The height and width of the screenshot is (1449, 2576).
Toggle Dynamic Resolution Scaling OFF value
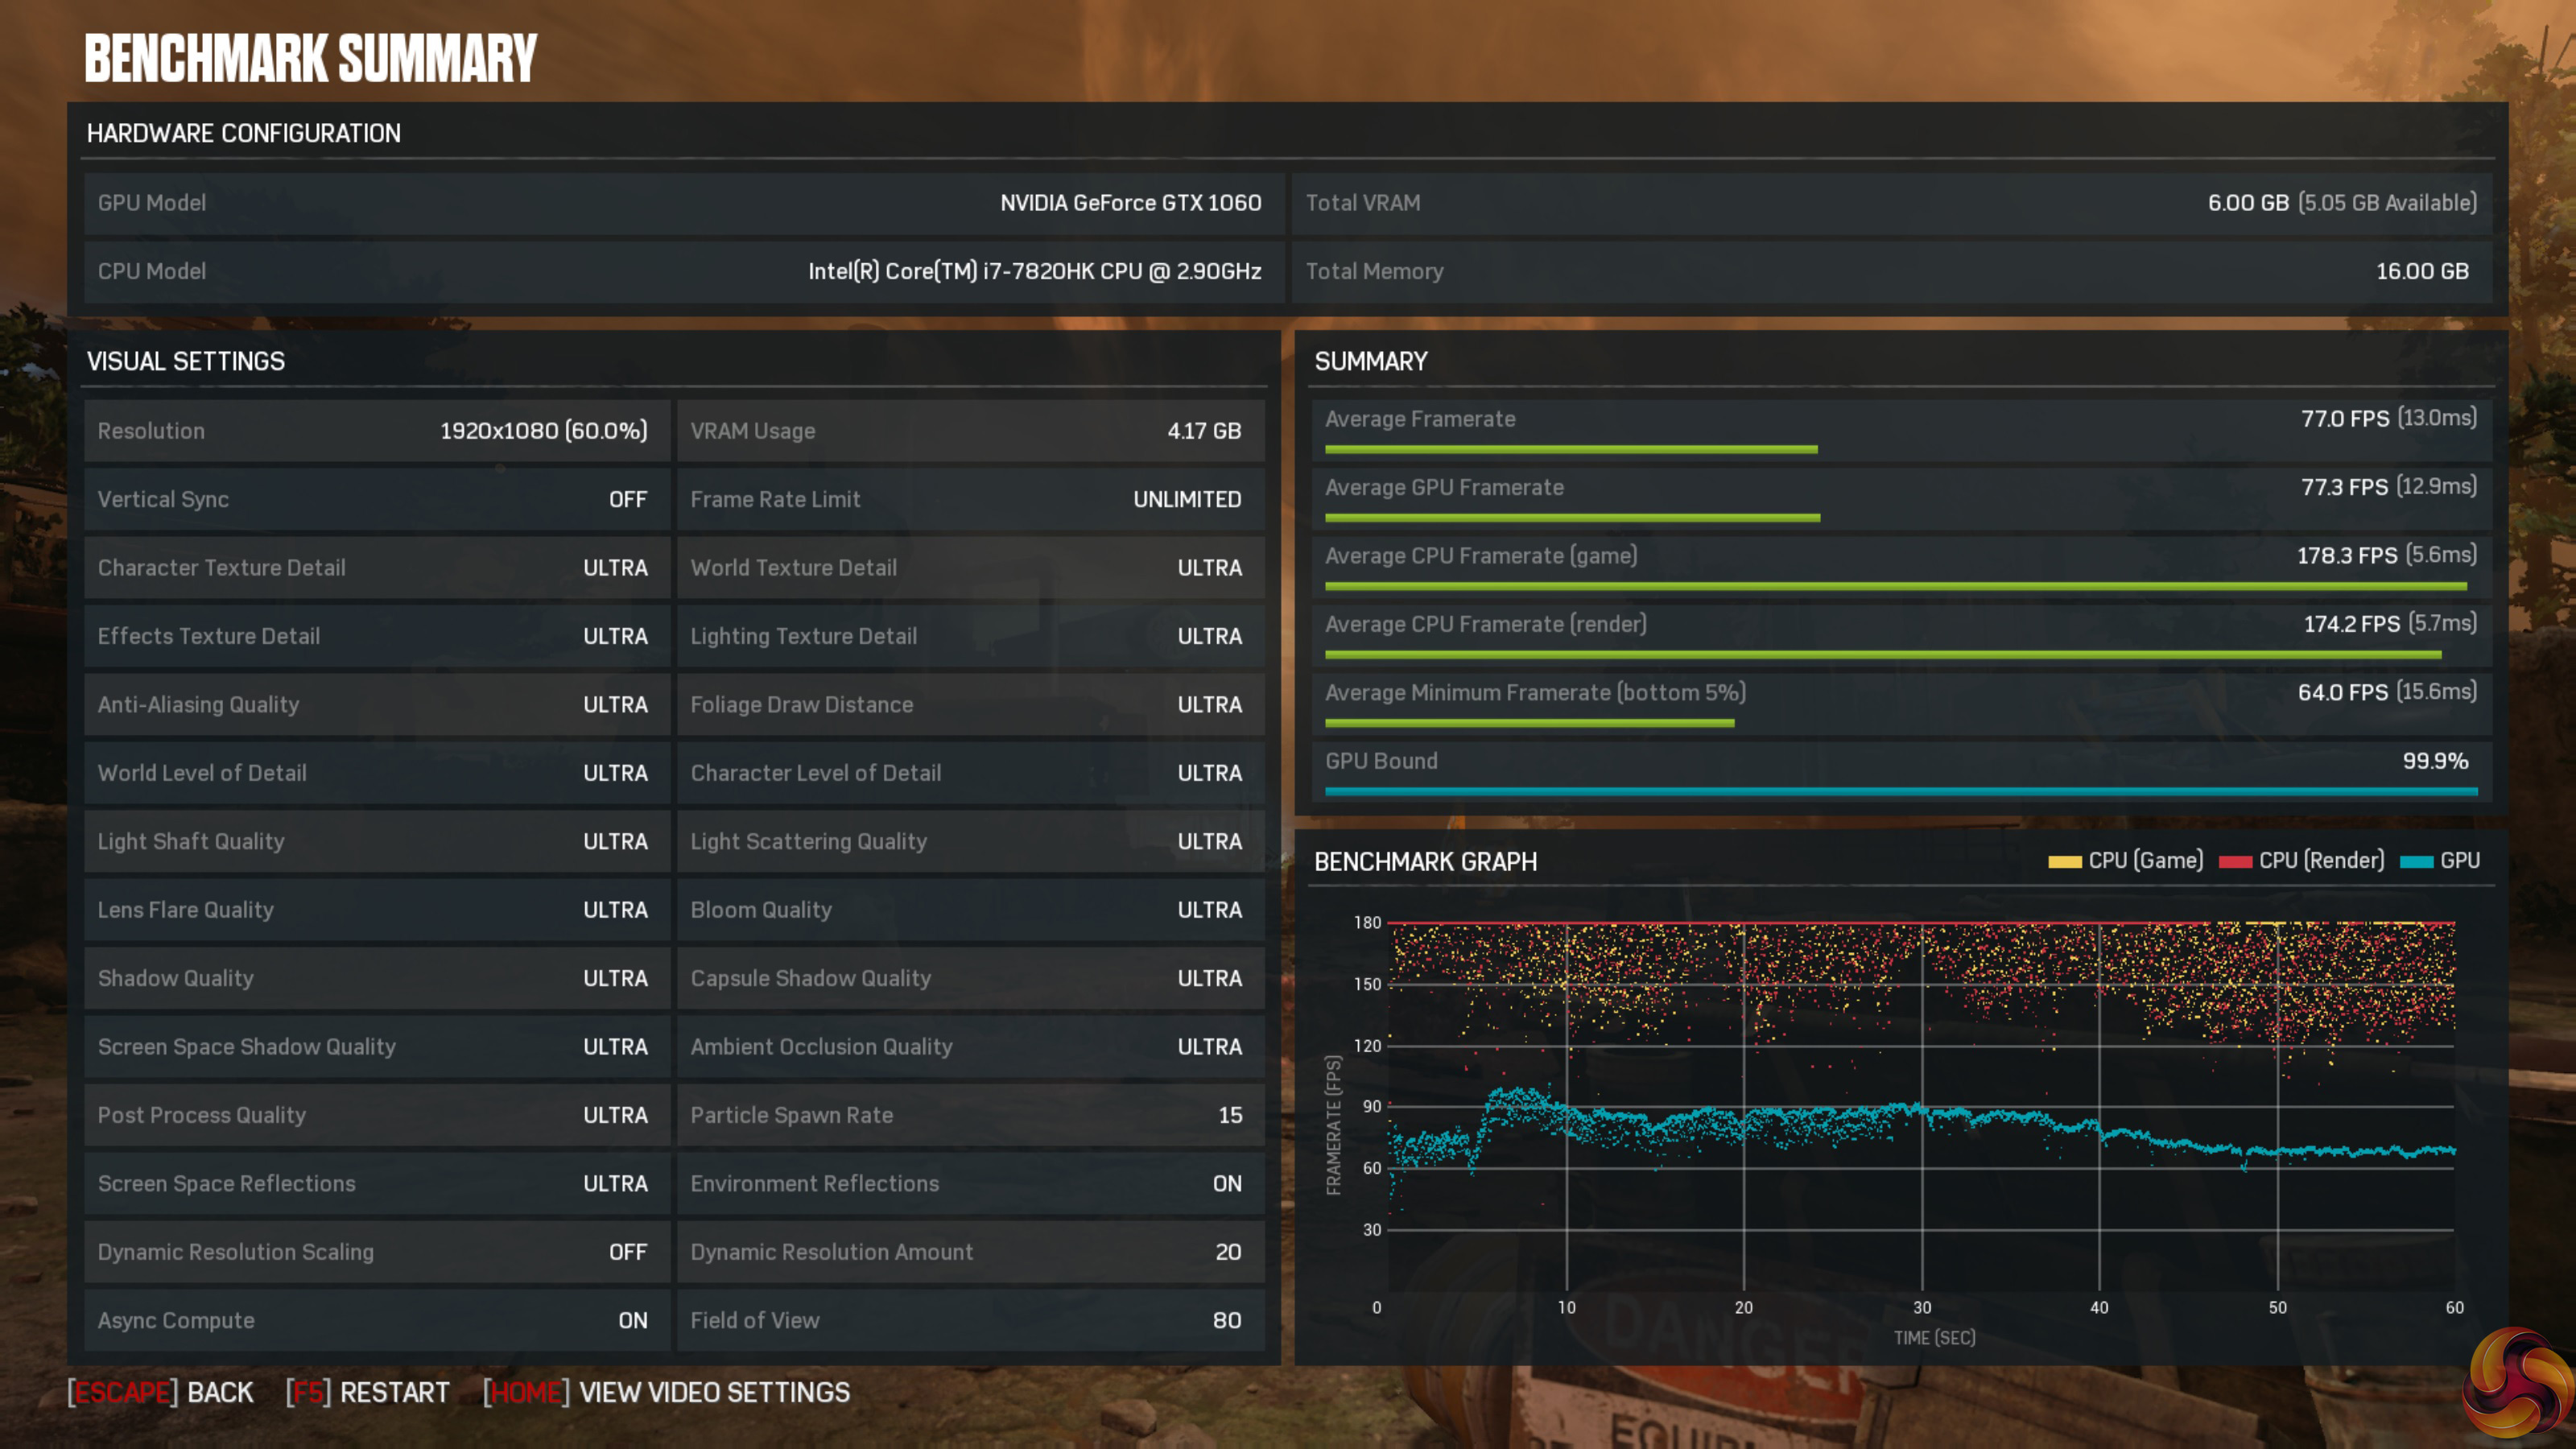pyautogui.click(x=628, y=1252)
